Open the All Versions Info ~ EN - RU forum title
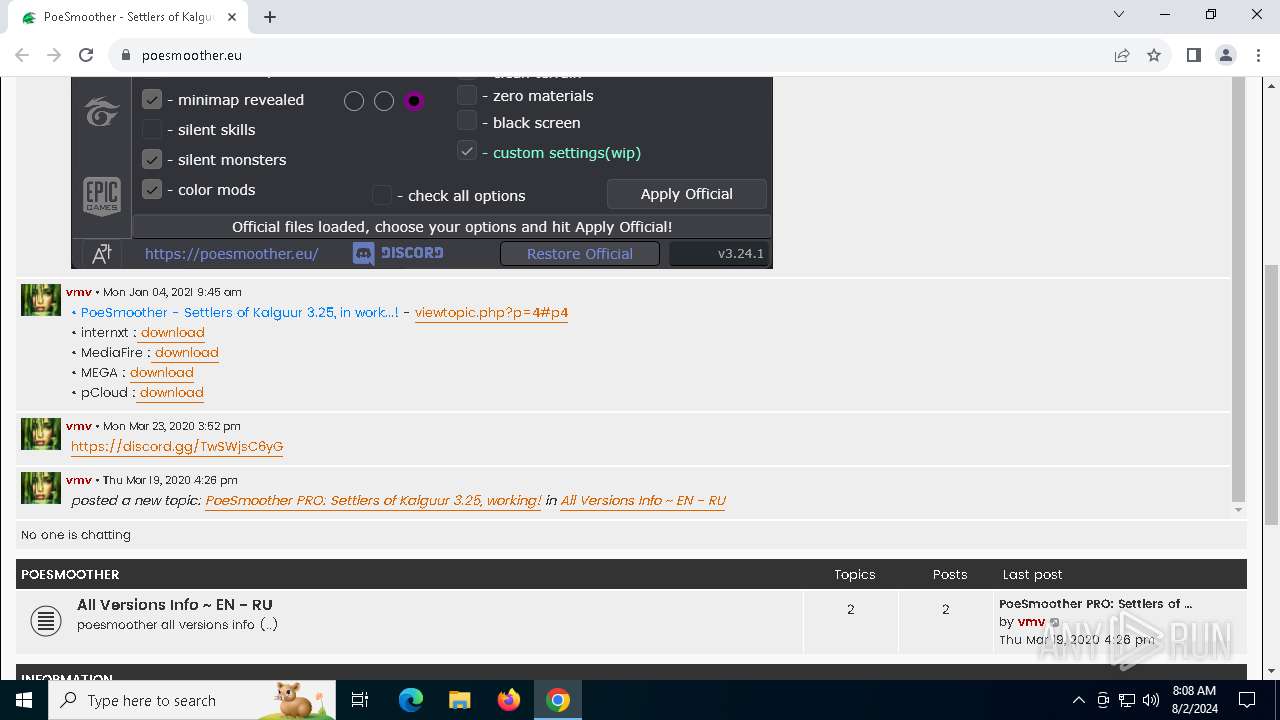1280x720 pixels. coord(175,604)
